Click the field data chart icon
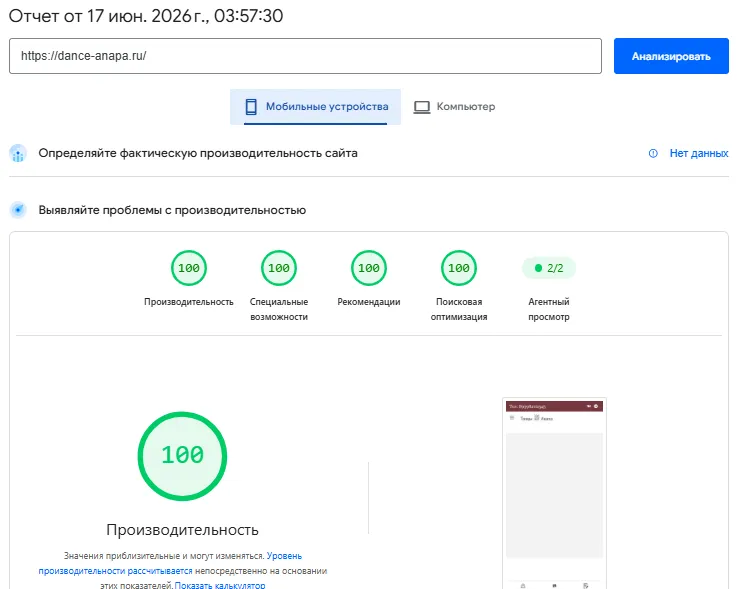This screenshot has width=737, height=589. pyautogui.click(x=18, y=153)
